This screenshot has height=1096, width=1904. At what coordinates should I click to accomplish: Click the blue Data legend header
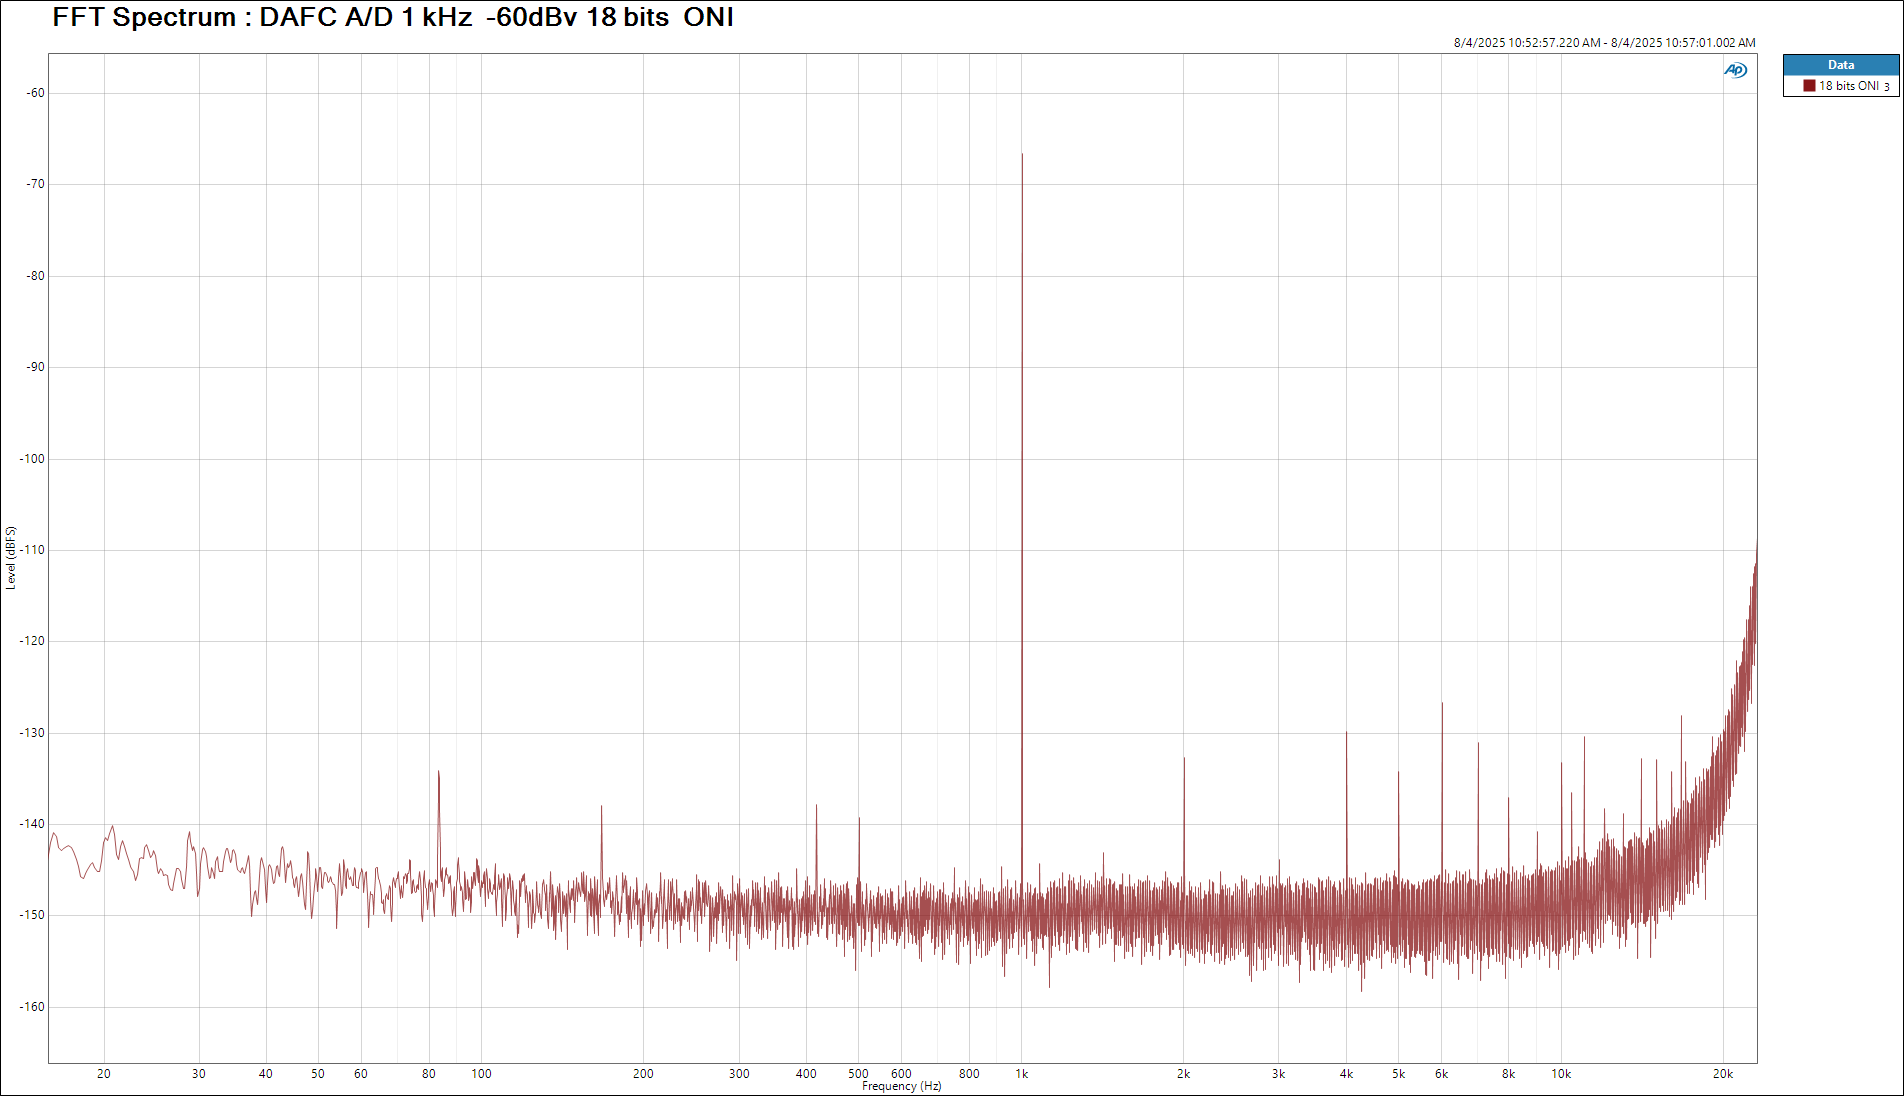point(1840,65)
